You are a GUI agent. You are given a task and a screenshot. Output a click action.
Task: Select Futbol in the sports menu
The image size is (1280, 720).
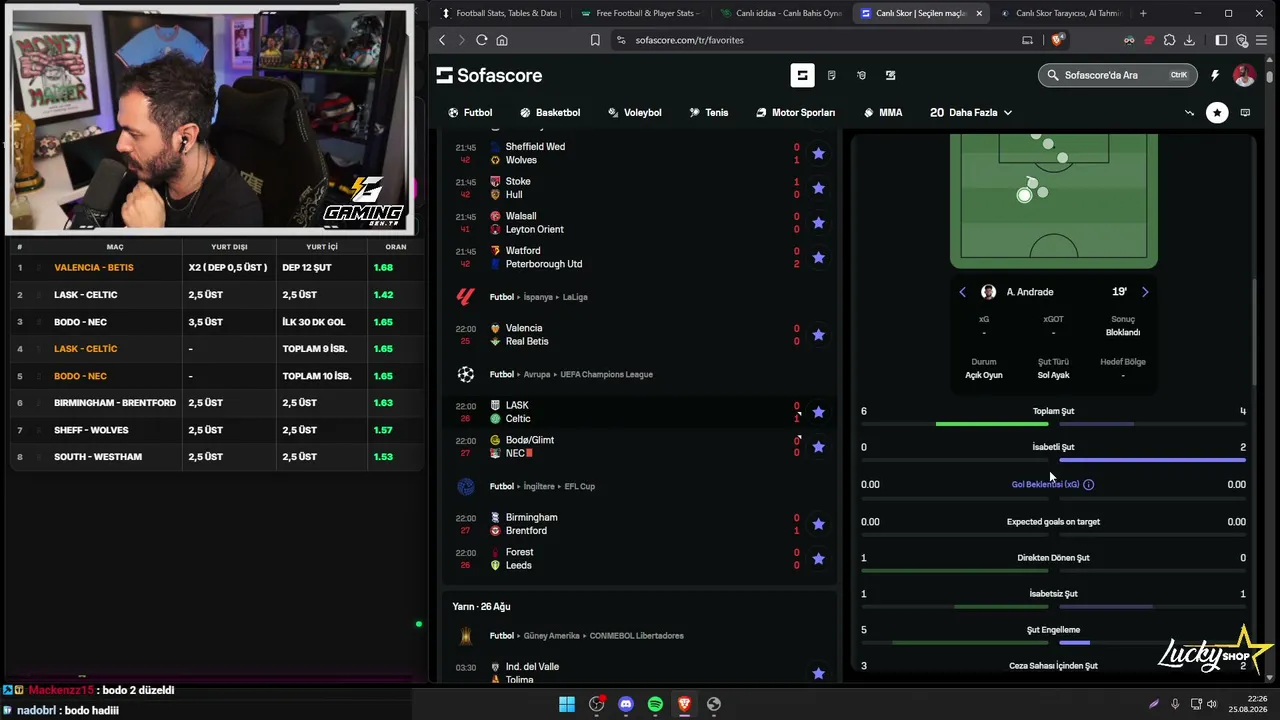(x=470, y=113)
